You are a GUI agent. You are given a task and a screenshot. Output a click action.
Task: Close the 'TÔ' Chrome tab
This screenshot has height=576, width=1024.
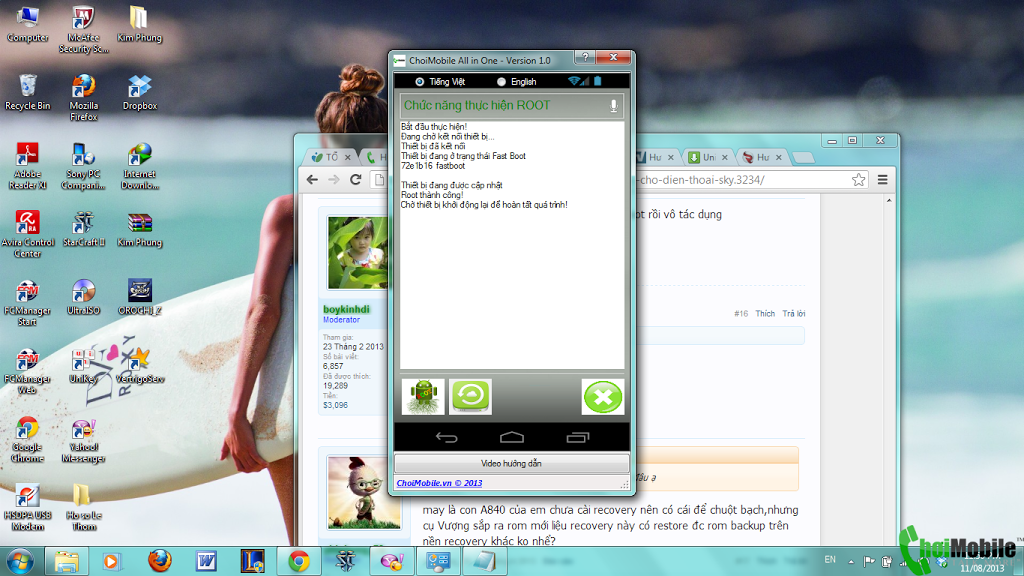[x=347, y=157]
